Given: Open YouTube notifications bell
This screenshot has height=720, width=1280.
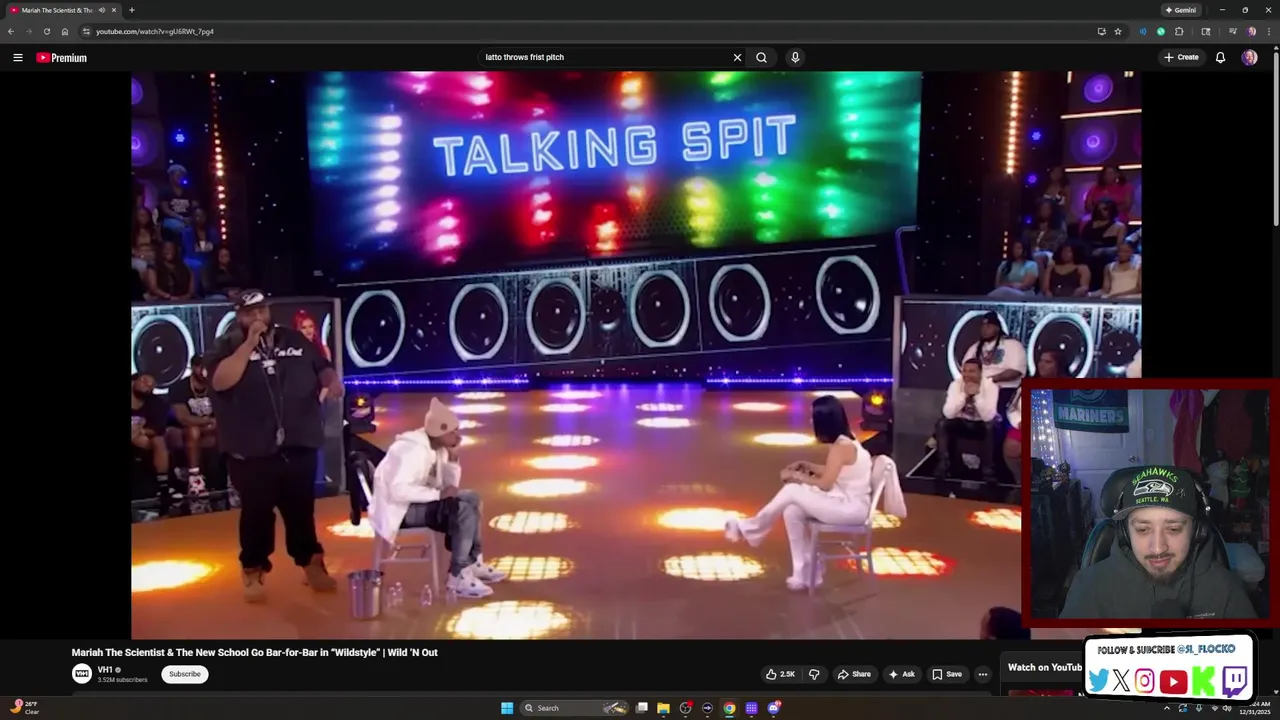Looking at the screenshot, I should click(1220, 58).
